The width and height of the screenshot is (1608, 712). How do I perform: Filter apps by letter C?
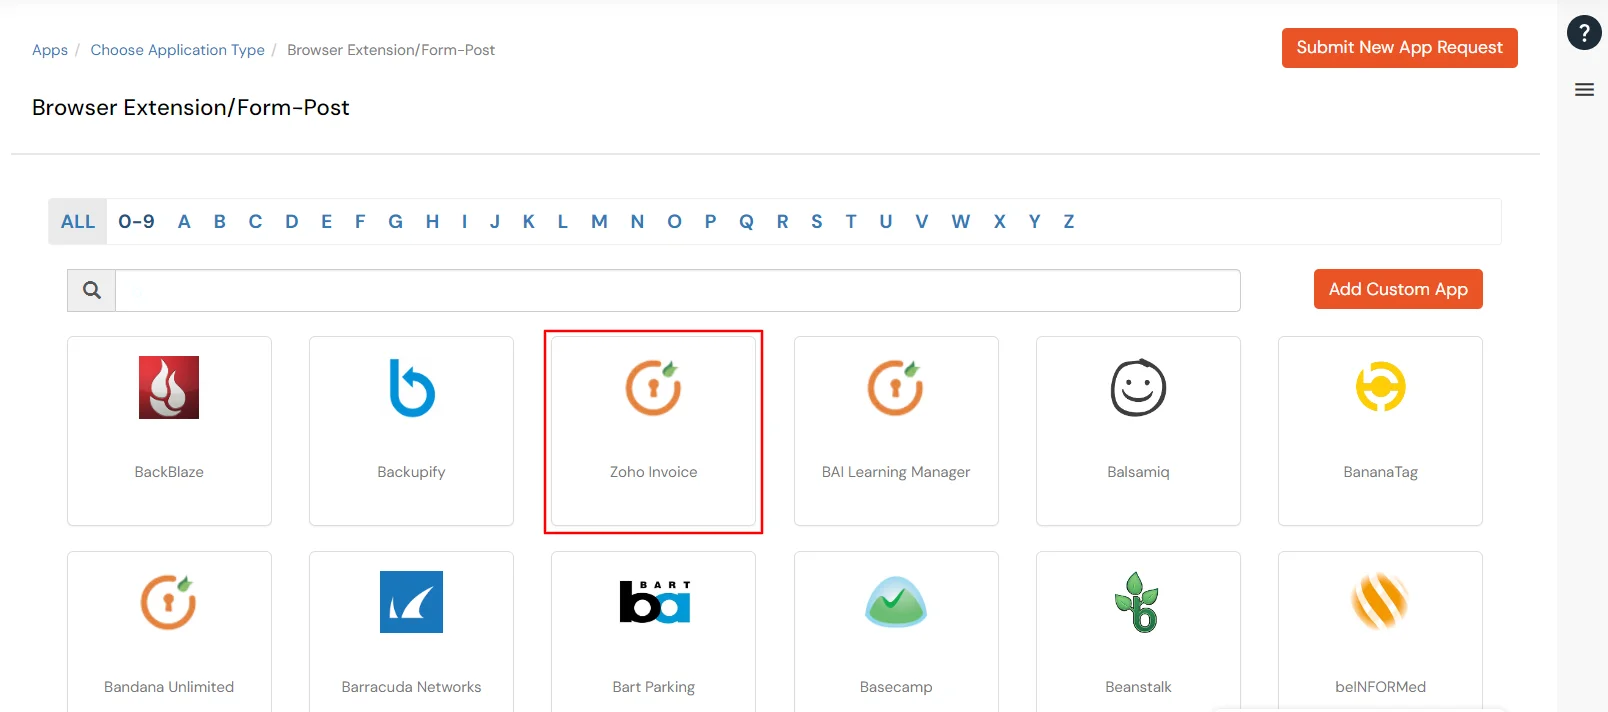(x=255, y=222)
